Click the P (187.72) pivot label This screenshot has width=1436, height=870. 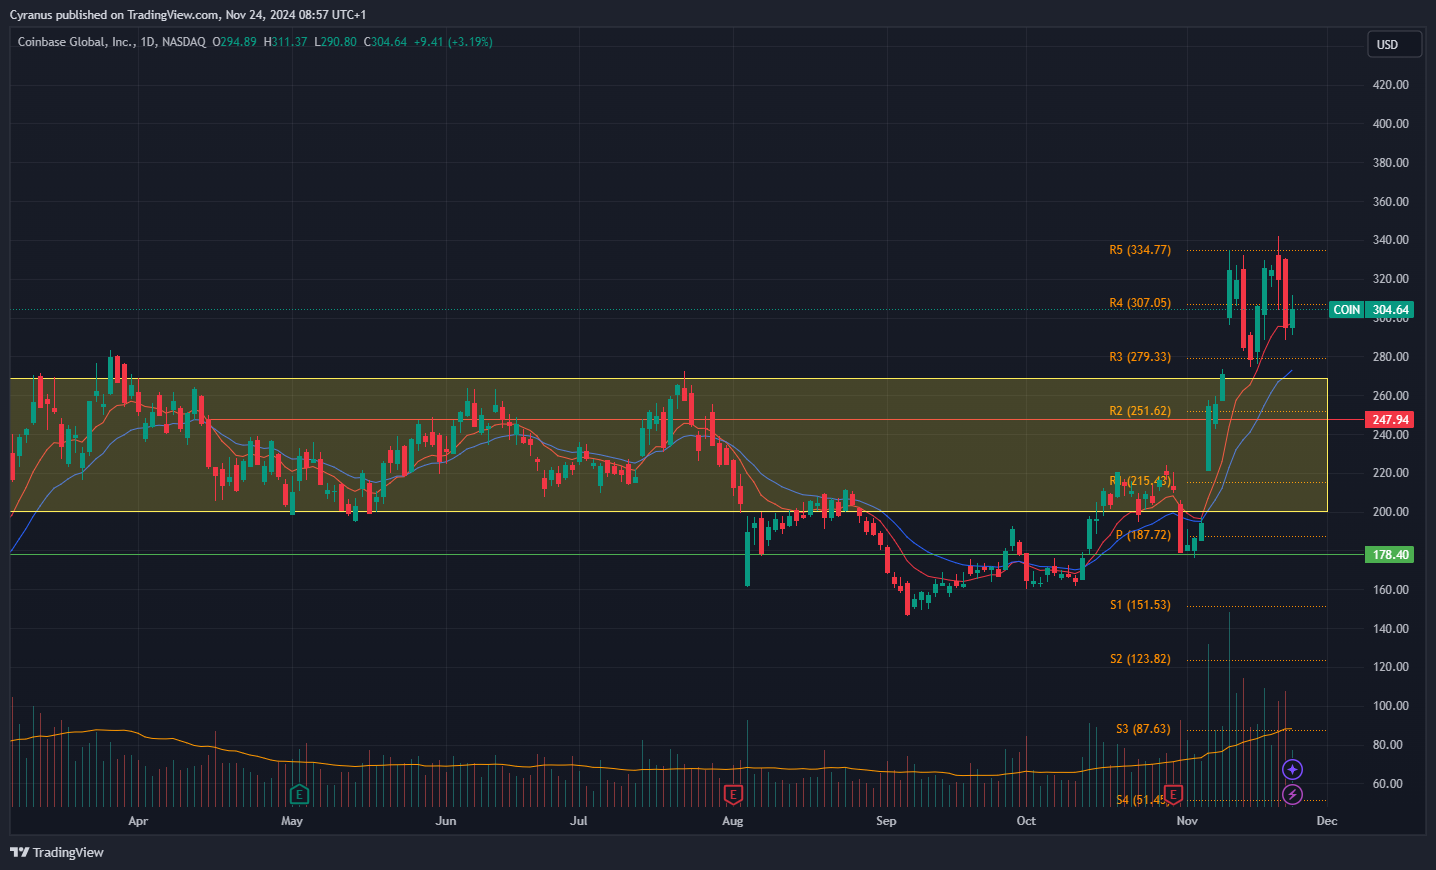coord(1143,535)
